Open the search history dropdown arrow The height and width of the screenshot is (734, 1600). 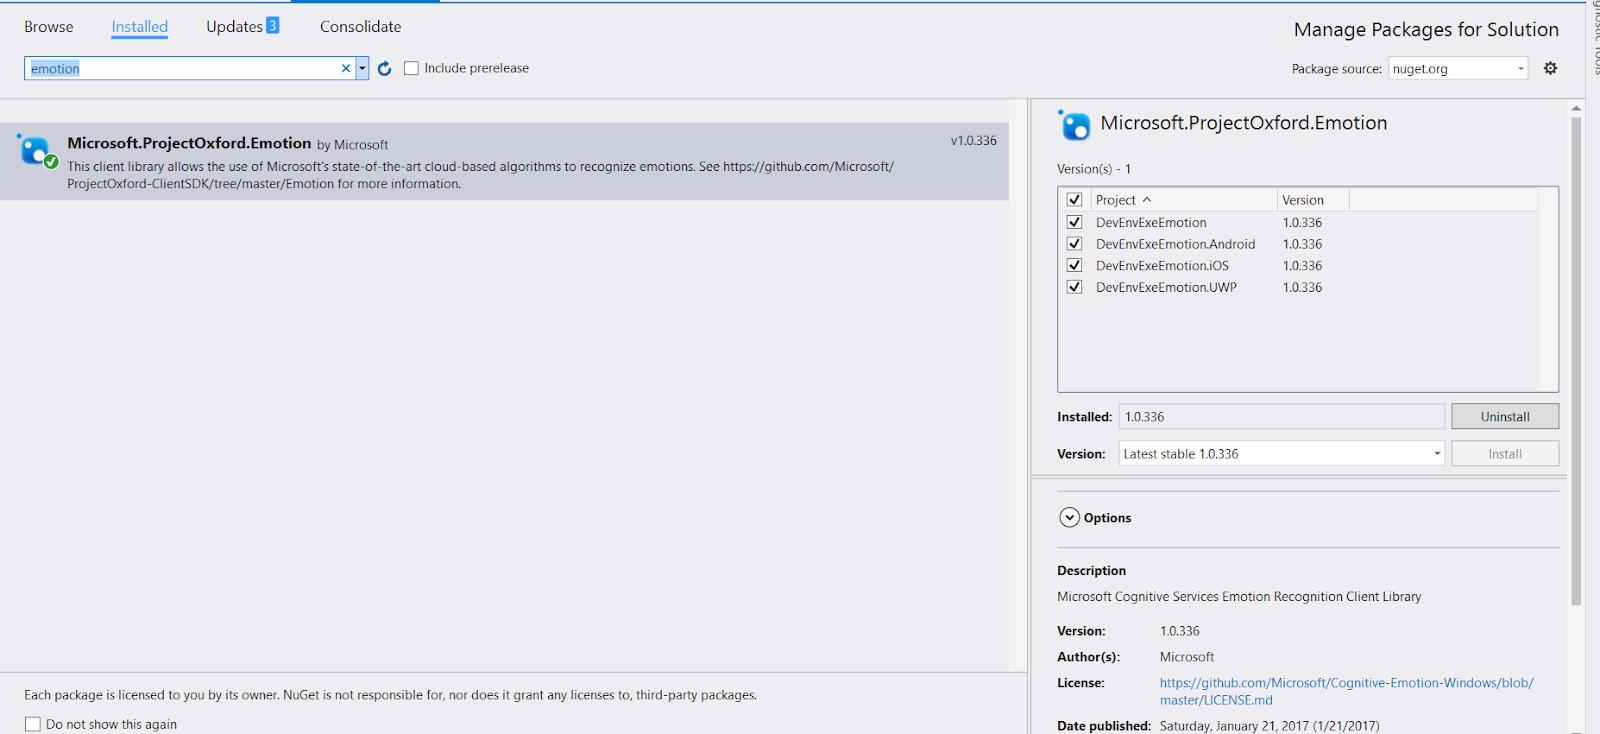(x=362, y=68)
